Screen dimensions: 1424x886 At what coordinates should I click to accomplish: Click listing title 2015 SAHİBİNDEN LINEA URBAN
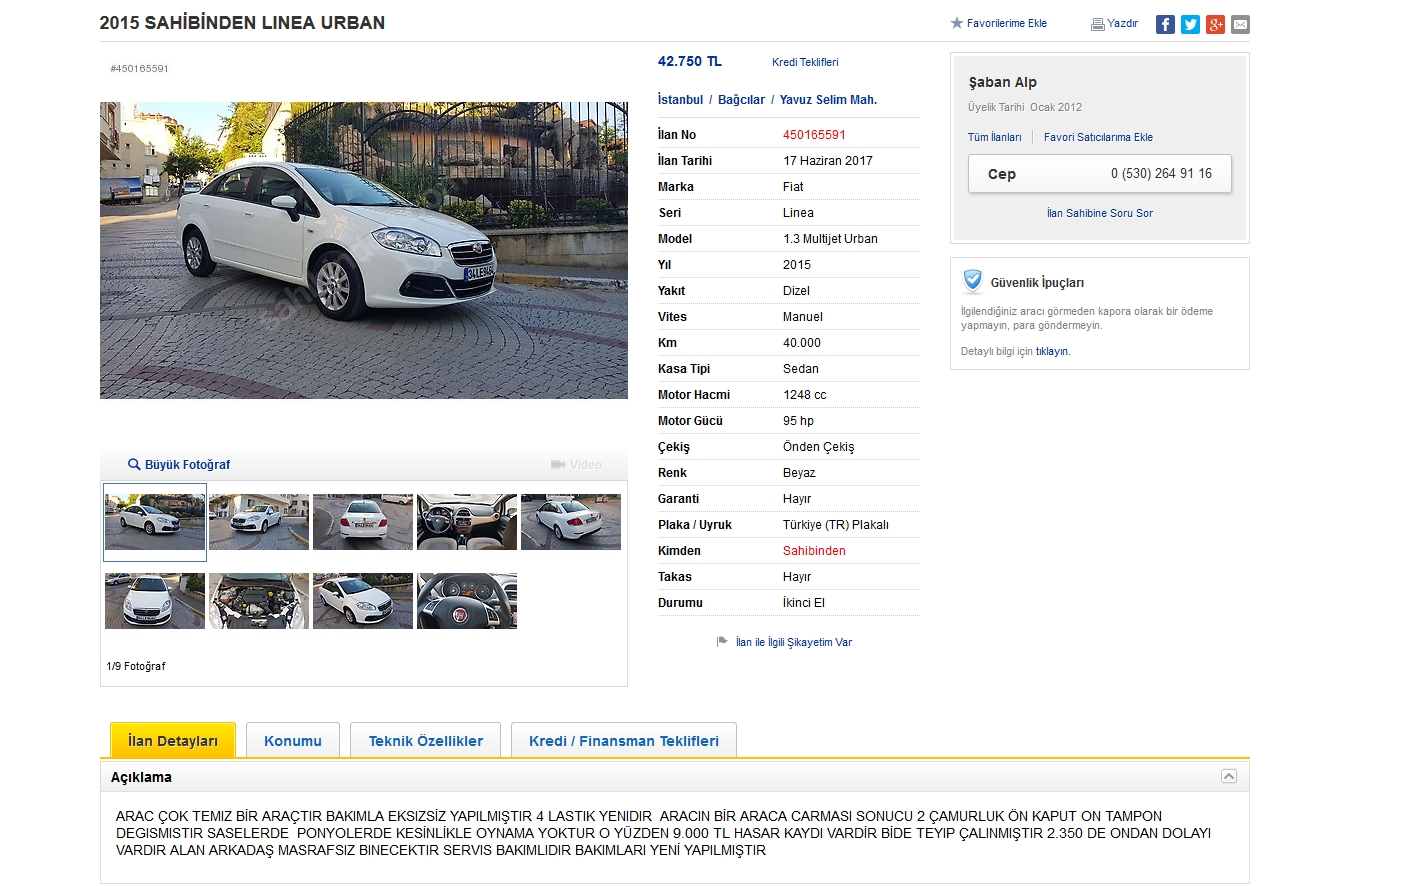[242, 23]
